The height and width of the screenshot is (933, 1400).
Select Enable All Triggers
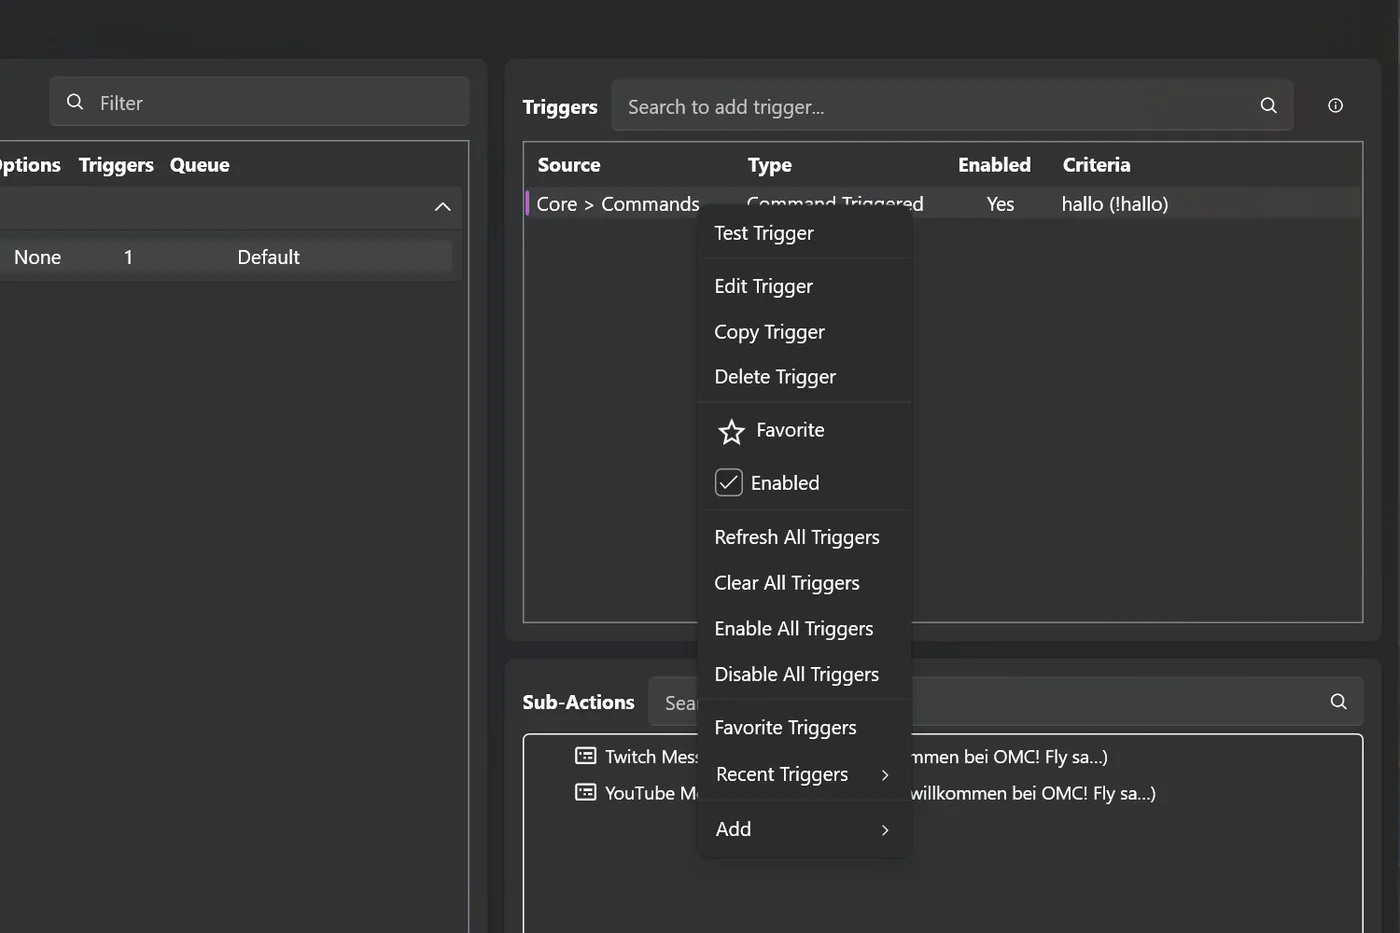804,629
